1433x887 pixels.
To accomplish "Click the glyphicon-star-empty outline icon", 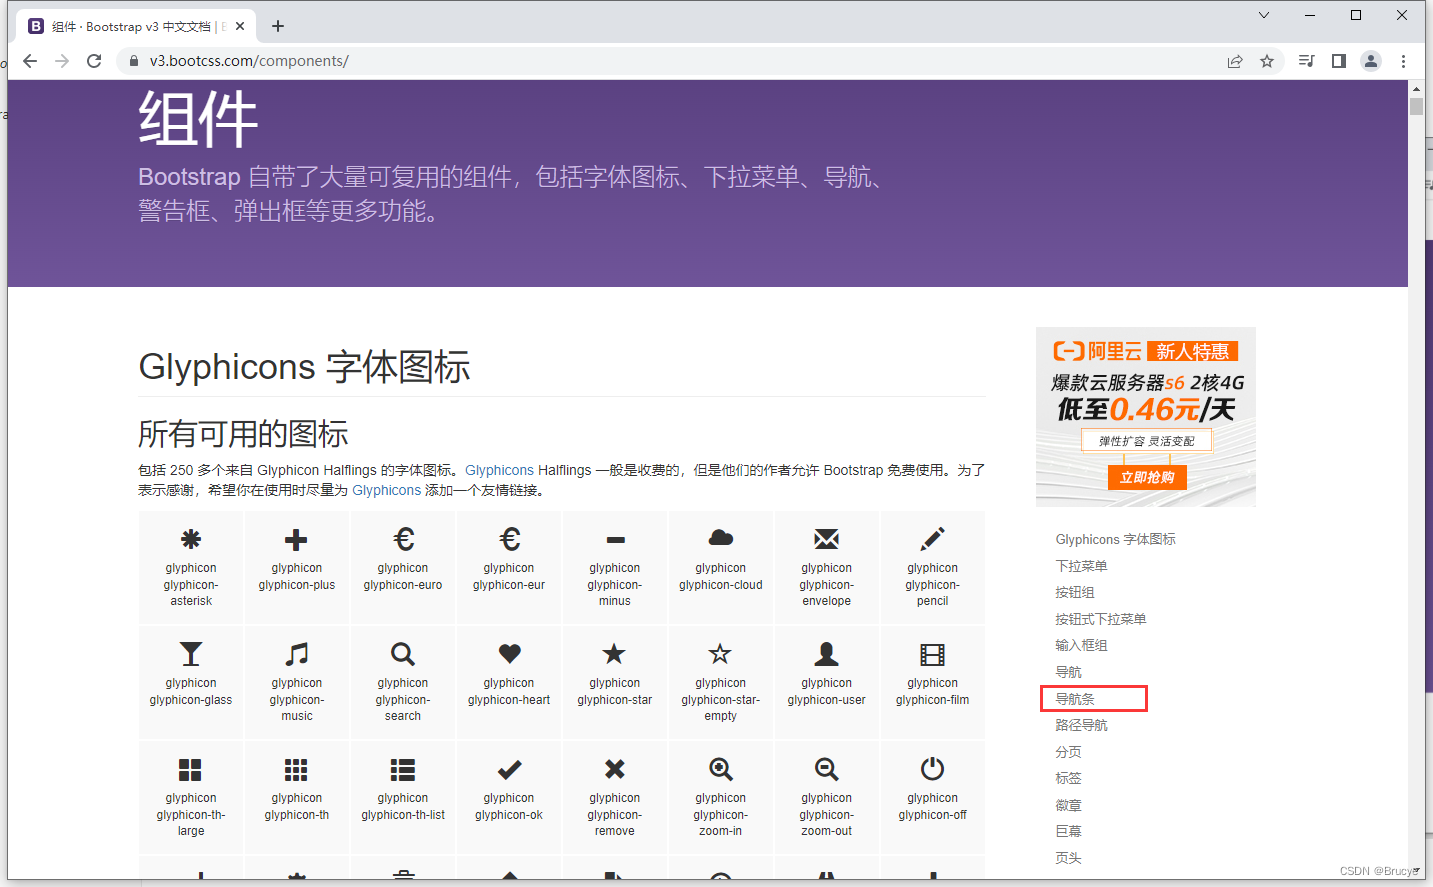I will pos(720,654).
